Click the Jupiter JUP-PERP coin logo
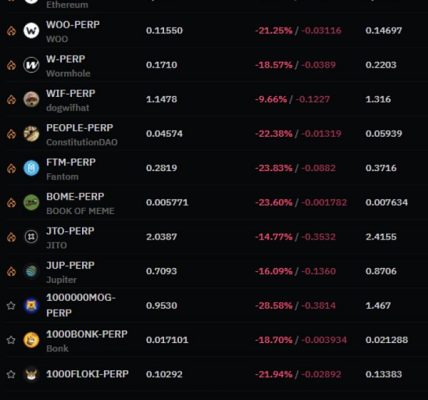This screenshot has height=400, width=428. point(31,271)
